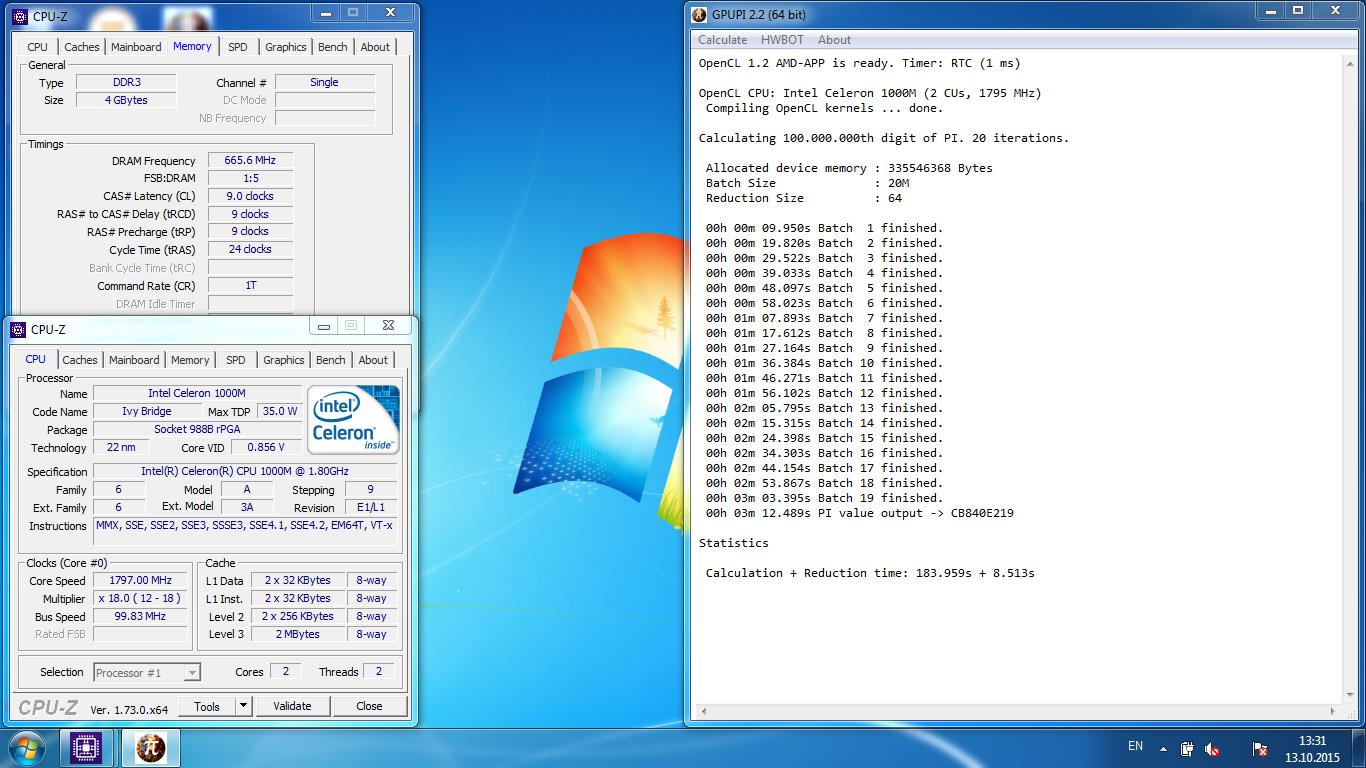Select CPU tab in back CPU-Z window
This screenshot has height=768, width=1366.
coord(38,47)
